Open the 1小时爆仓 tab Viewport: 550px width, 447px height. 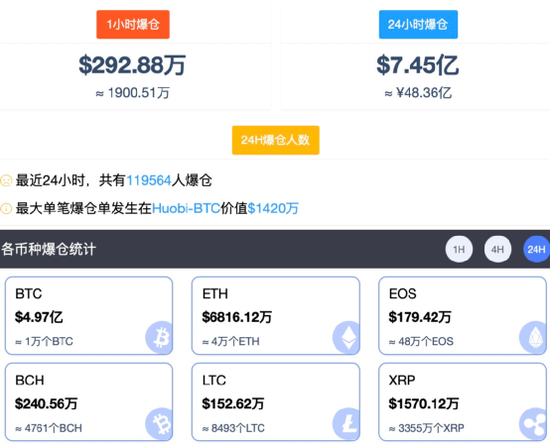coord(133,25)
